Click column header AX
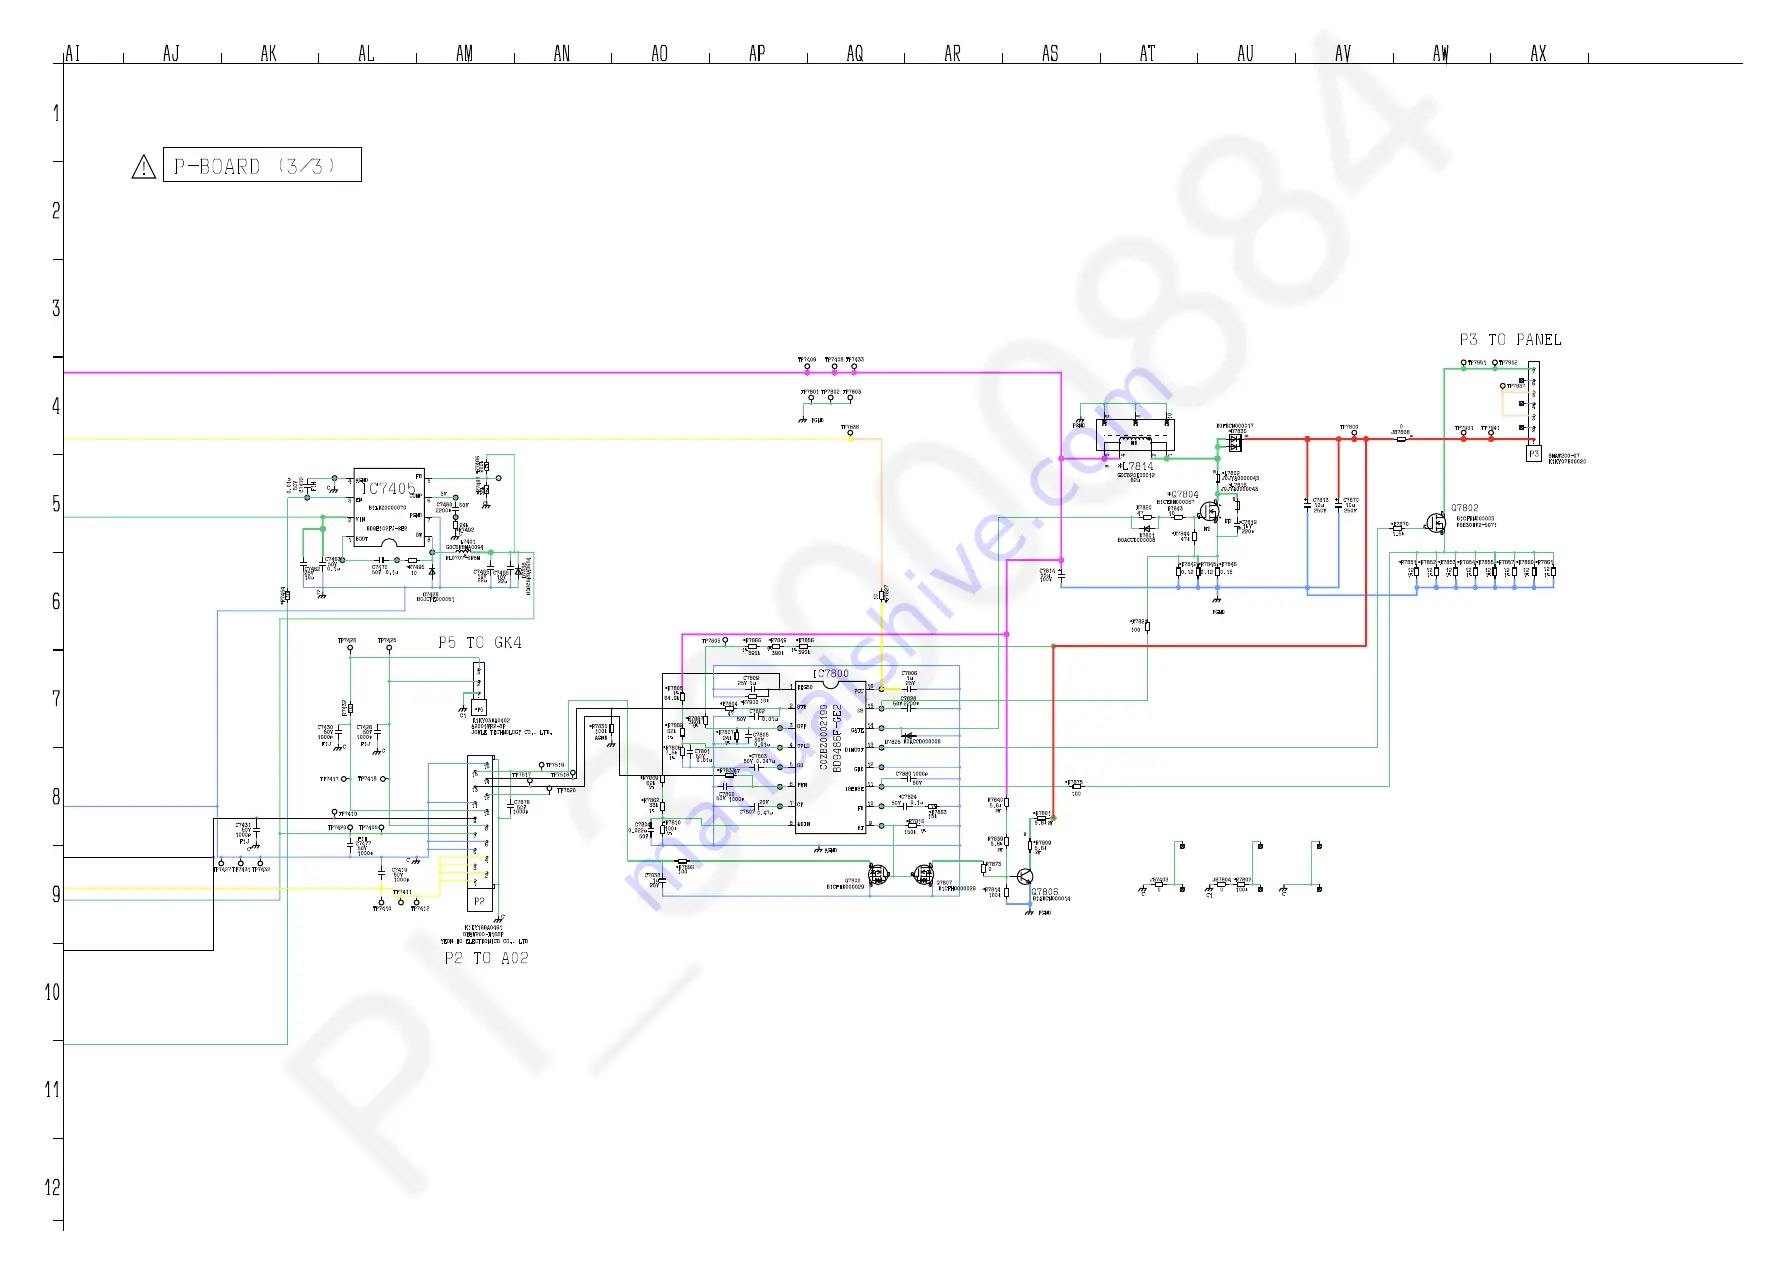The height and width of the screenshot is (1263, 1787). point(1538,53)
